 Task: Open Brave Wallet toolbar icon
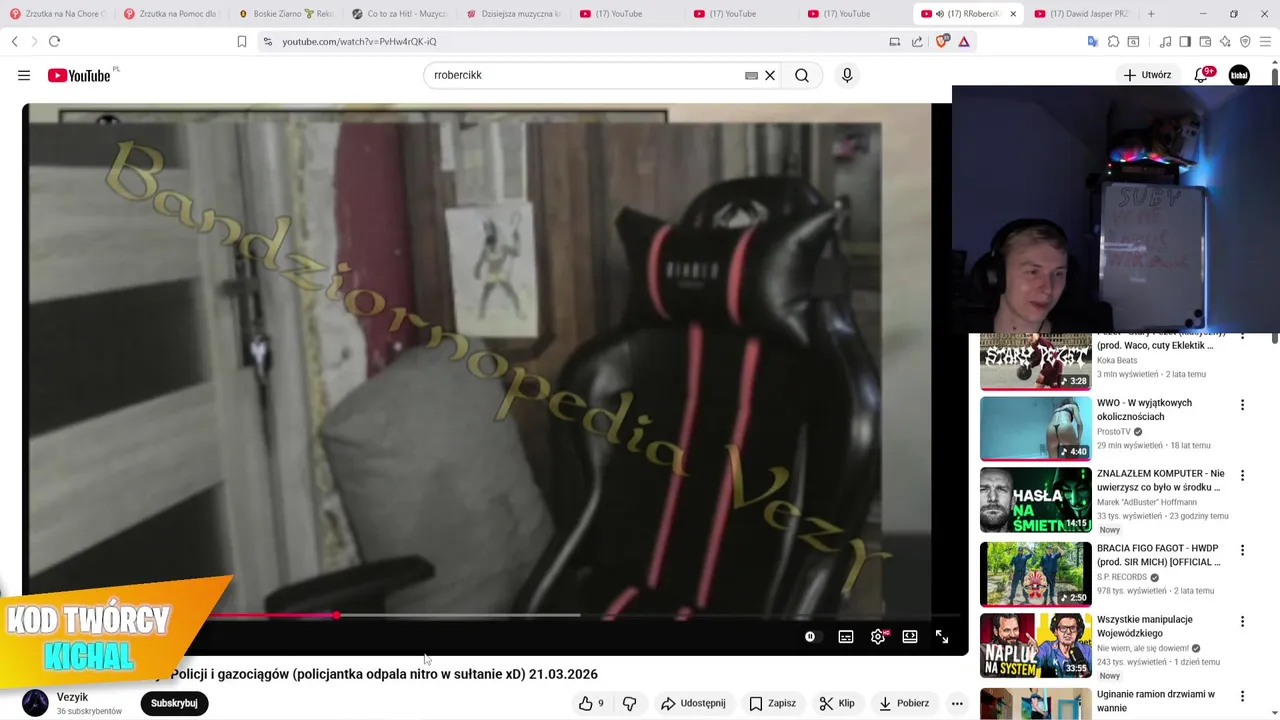coord(1205,41)
